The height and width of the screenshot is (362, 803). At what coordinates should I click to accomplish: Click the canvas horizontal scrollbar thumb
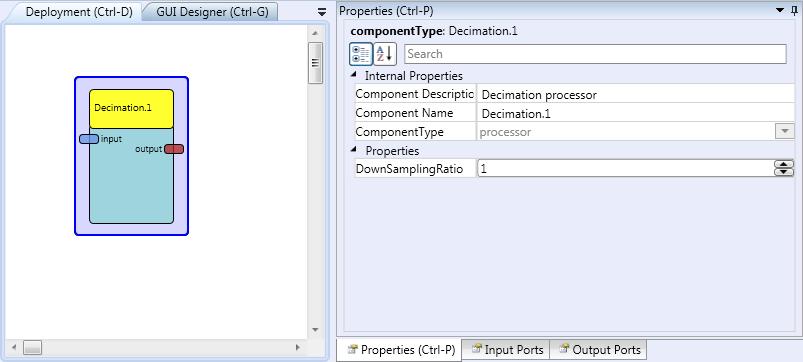32,348
